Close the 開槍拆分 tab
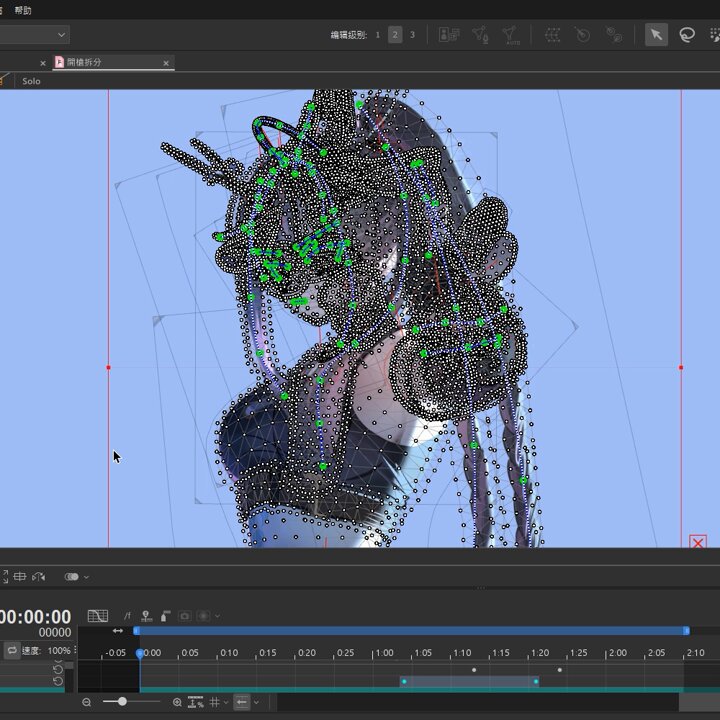720x720 pixels. [166, 63]
